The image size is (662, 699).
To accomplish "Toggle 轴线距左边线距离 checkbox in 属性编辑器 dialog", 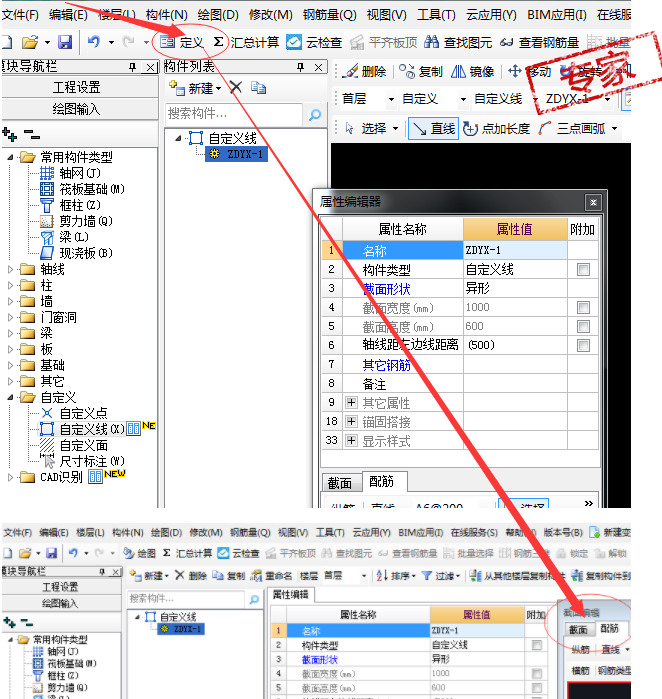I will pyautogui.click(x=583, y=345).
